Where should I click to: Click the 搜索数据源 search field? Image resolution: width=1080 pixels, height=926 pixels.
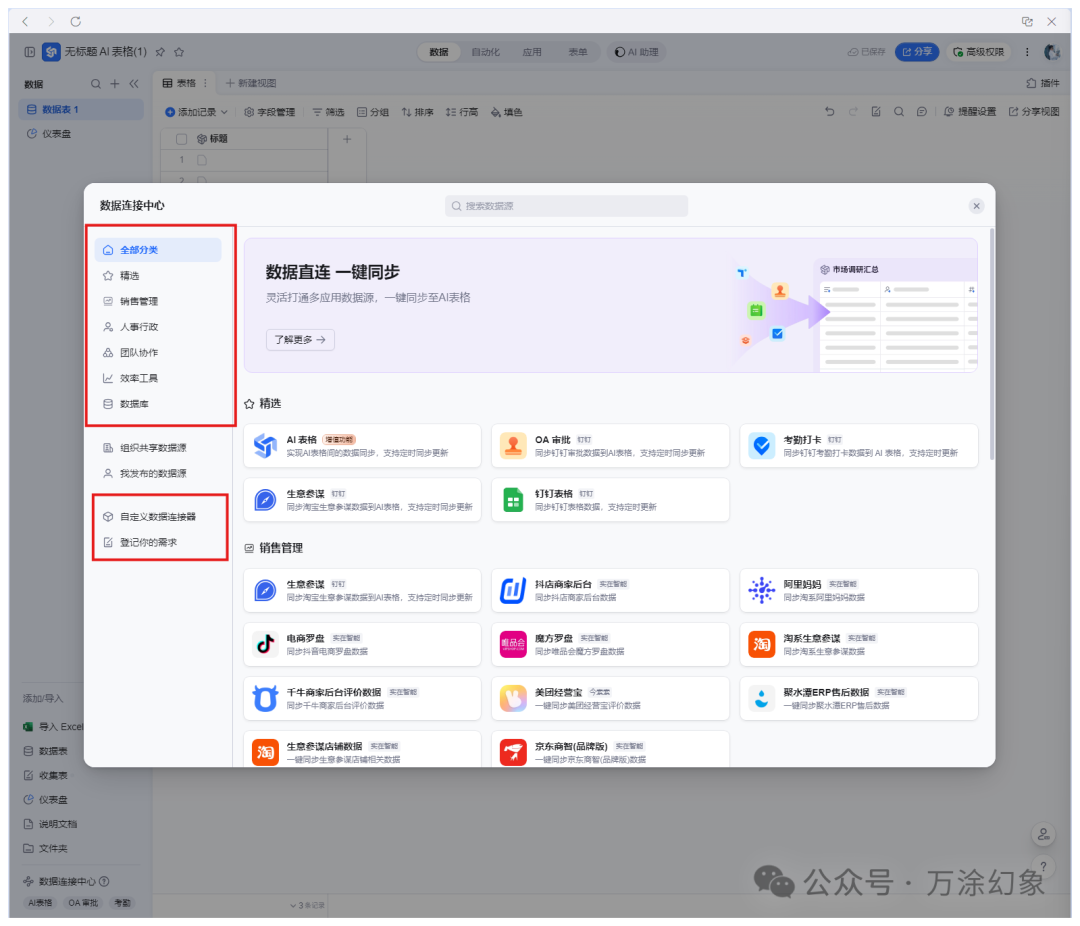tap(565, 205)
